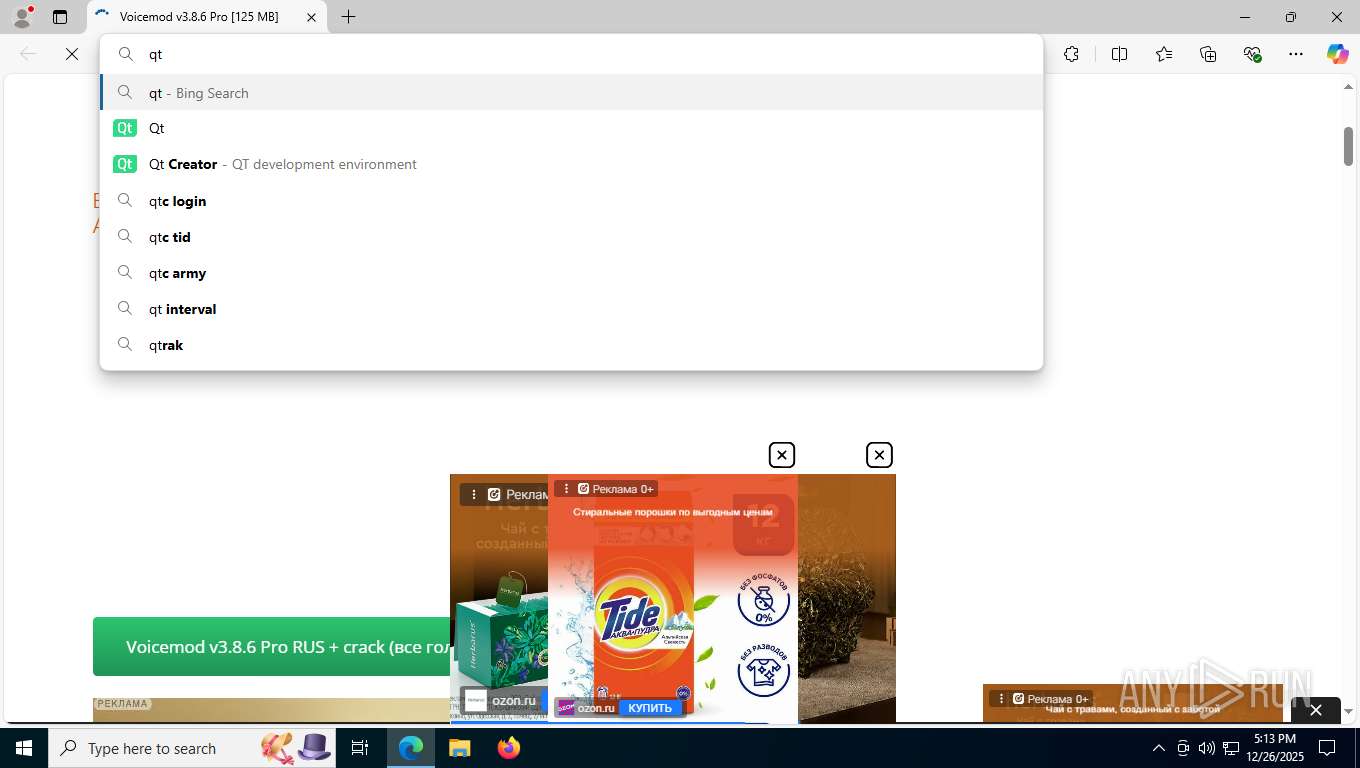This screenshot has width=1360, height=768.
Task: Stop loading the page
Action: click(72, 54)
